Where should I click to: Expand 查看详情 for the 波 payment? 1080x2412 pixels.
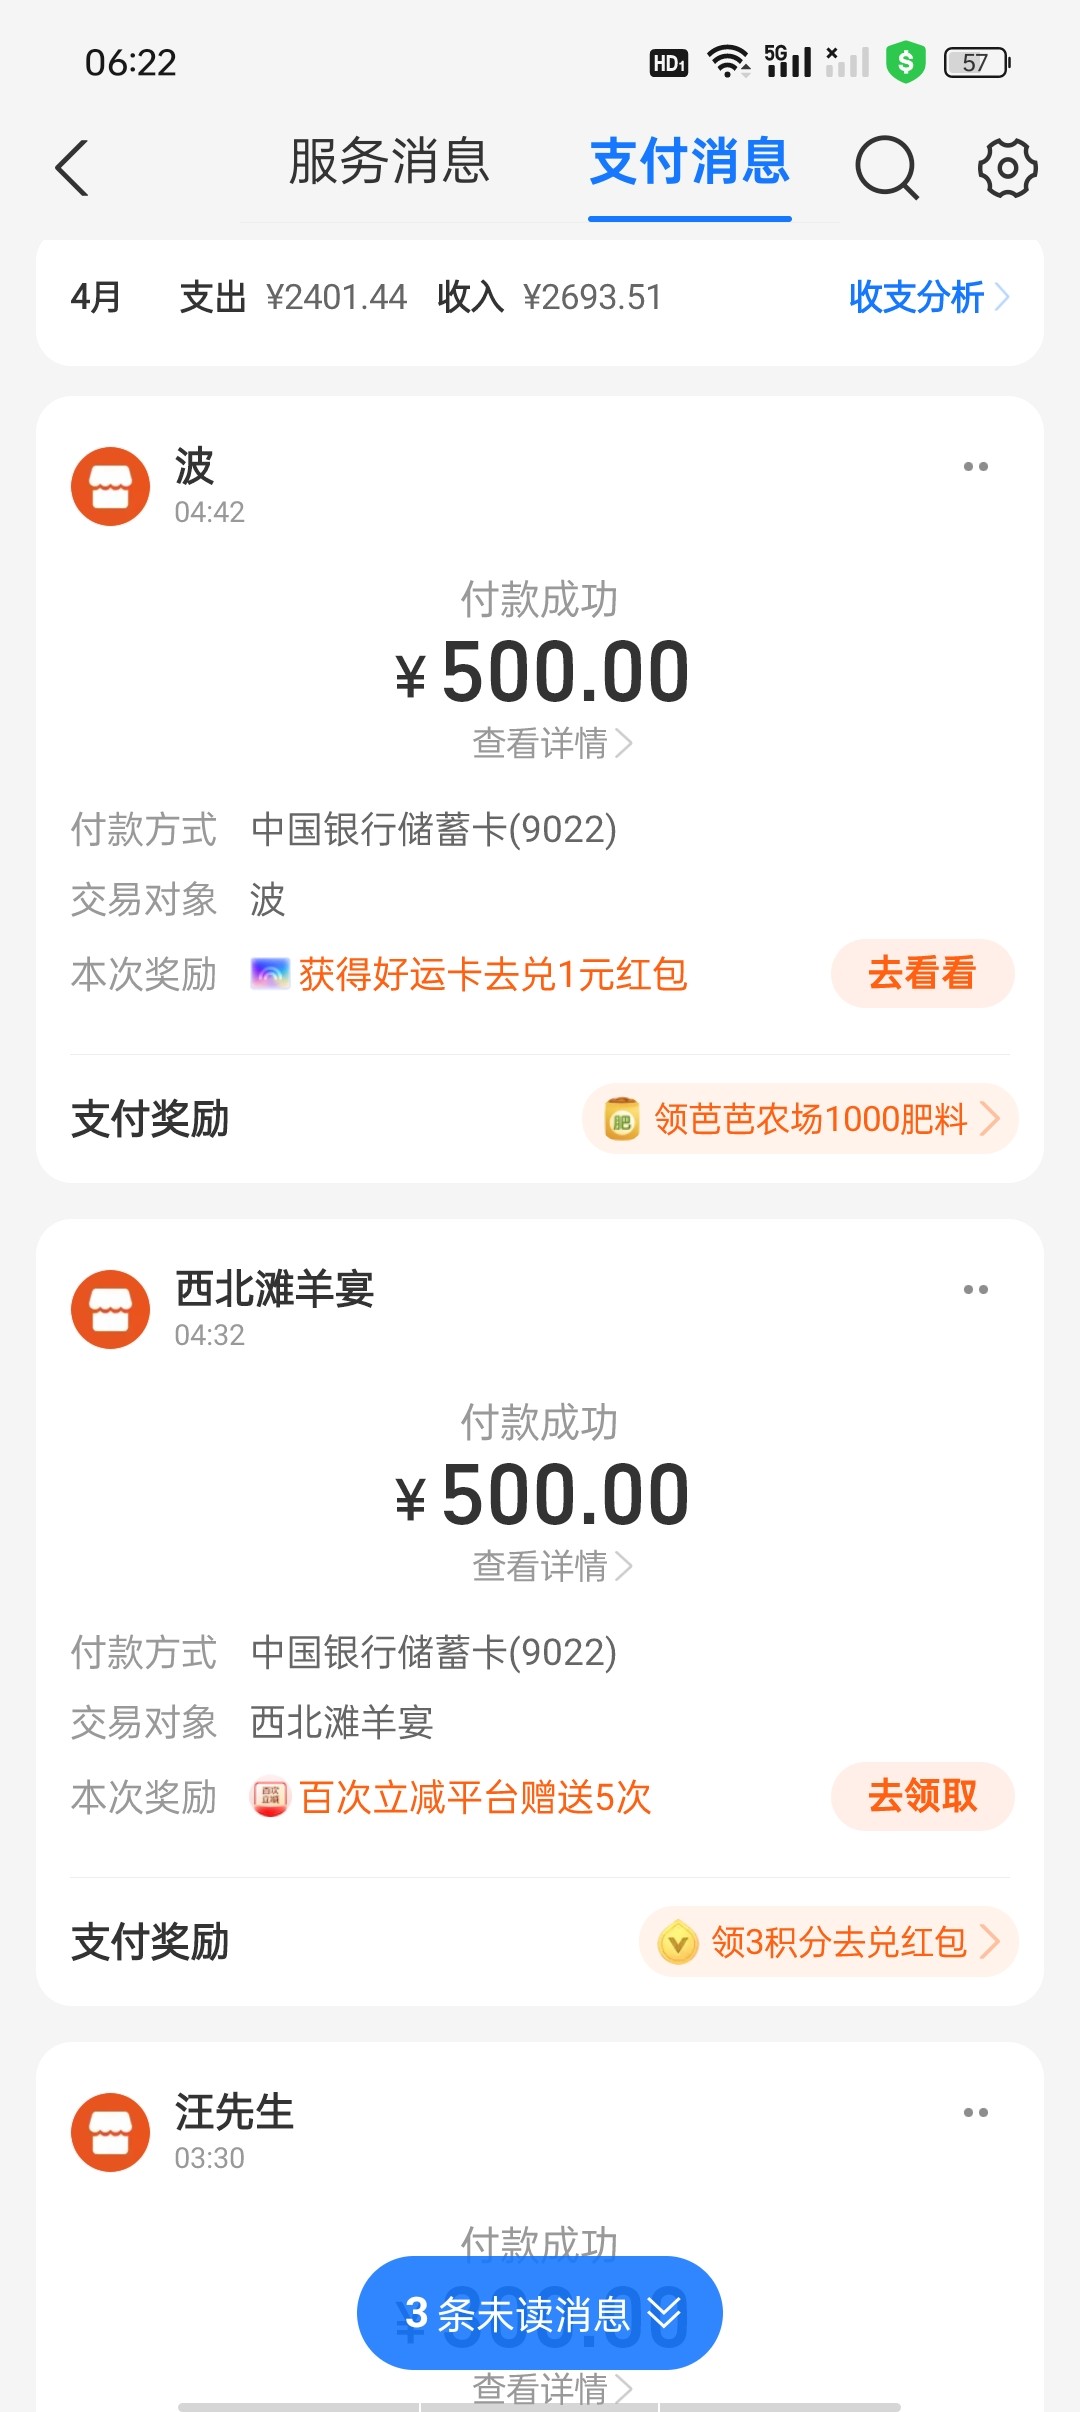click(551, 743)
